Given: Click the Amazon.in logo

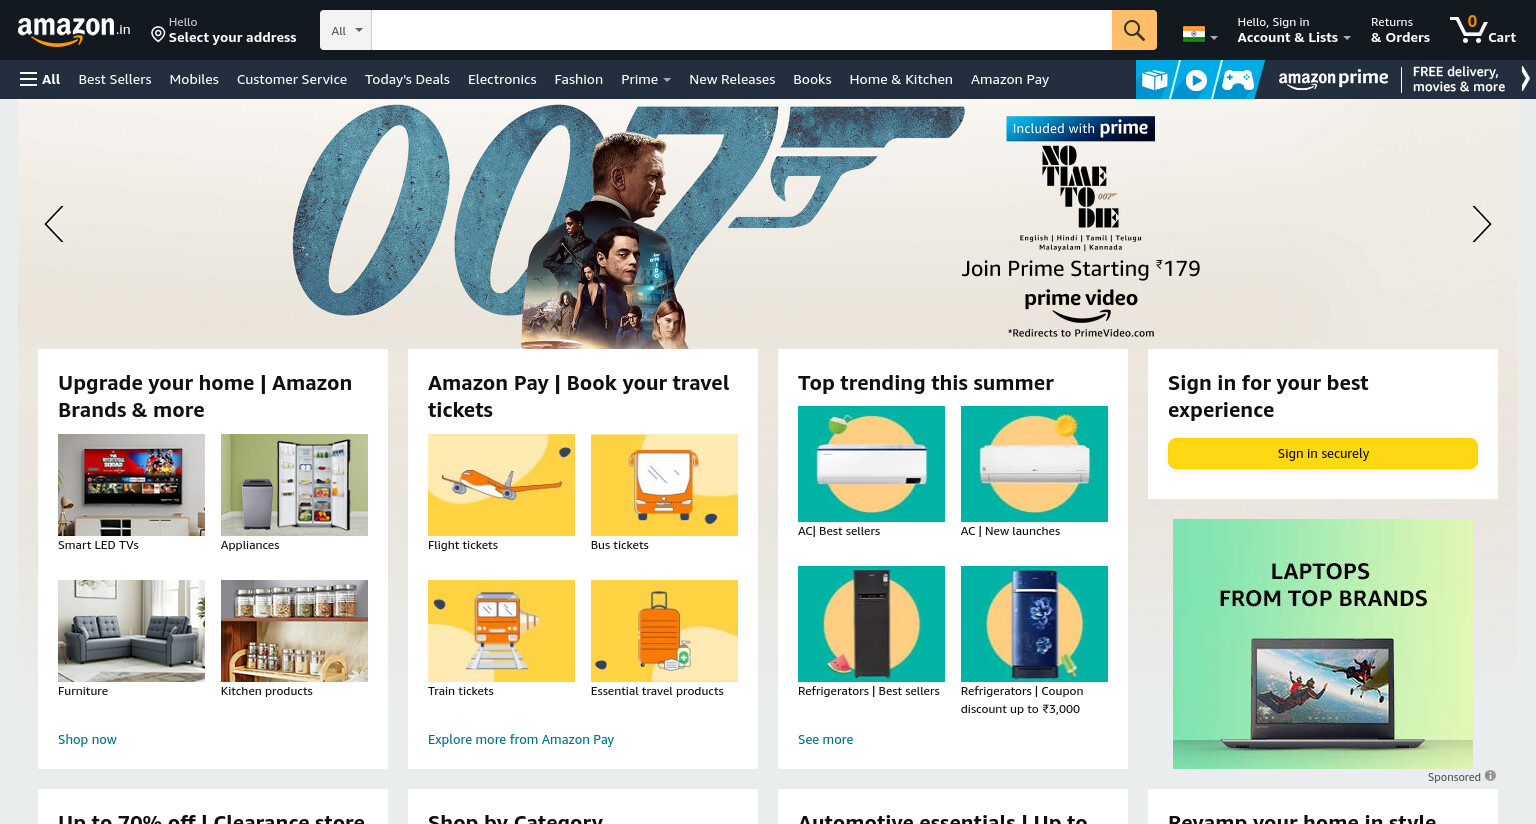Looking at the screenshot, I should tap(74, 30).
